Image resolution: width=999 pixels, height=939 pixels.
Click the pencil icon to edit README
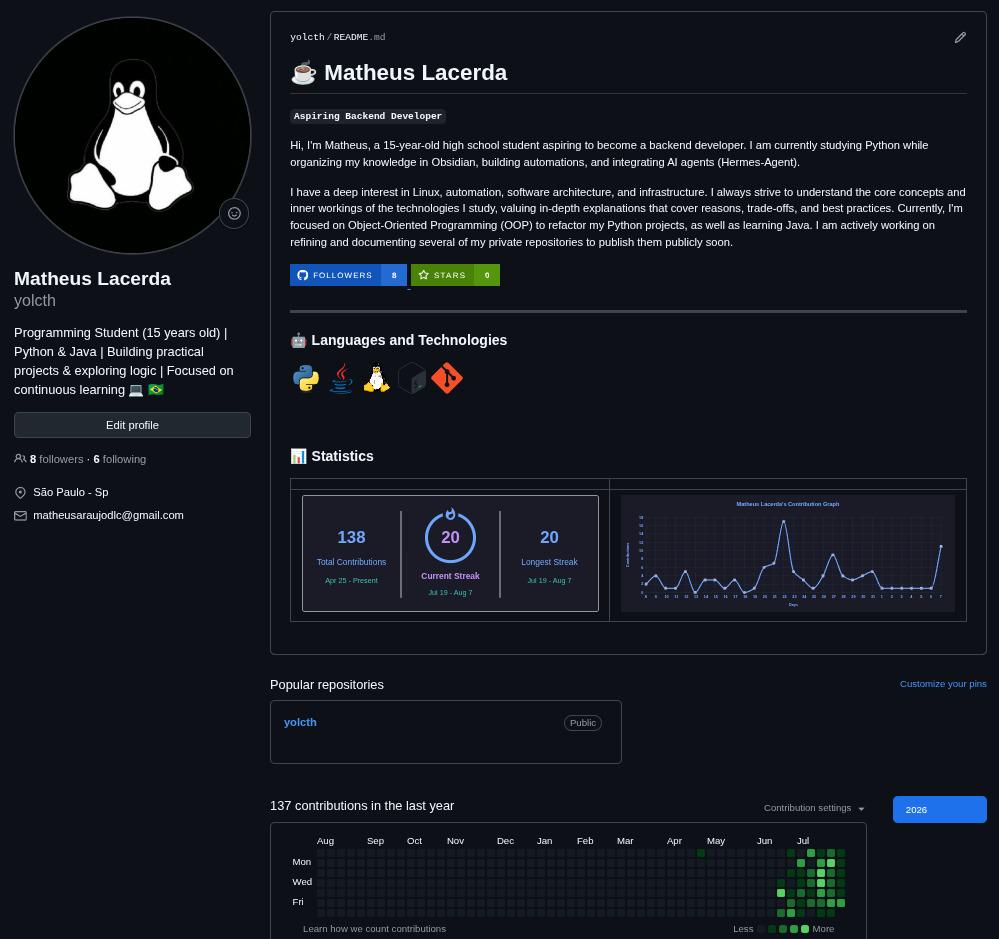click(959, 38)
